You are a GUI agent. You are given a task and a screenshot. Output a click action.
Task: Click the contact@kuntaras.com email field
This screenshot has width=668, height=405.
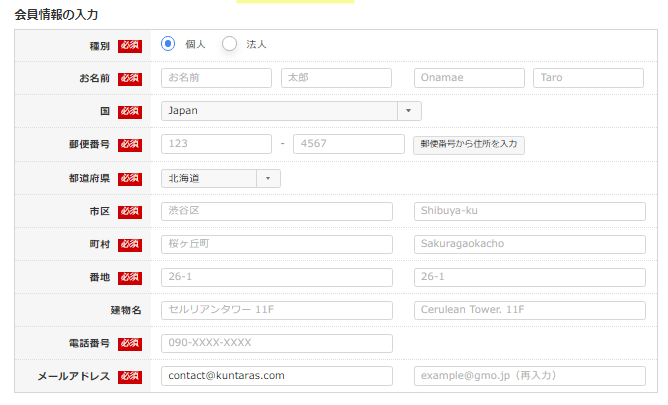276,376
